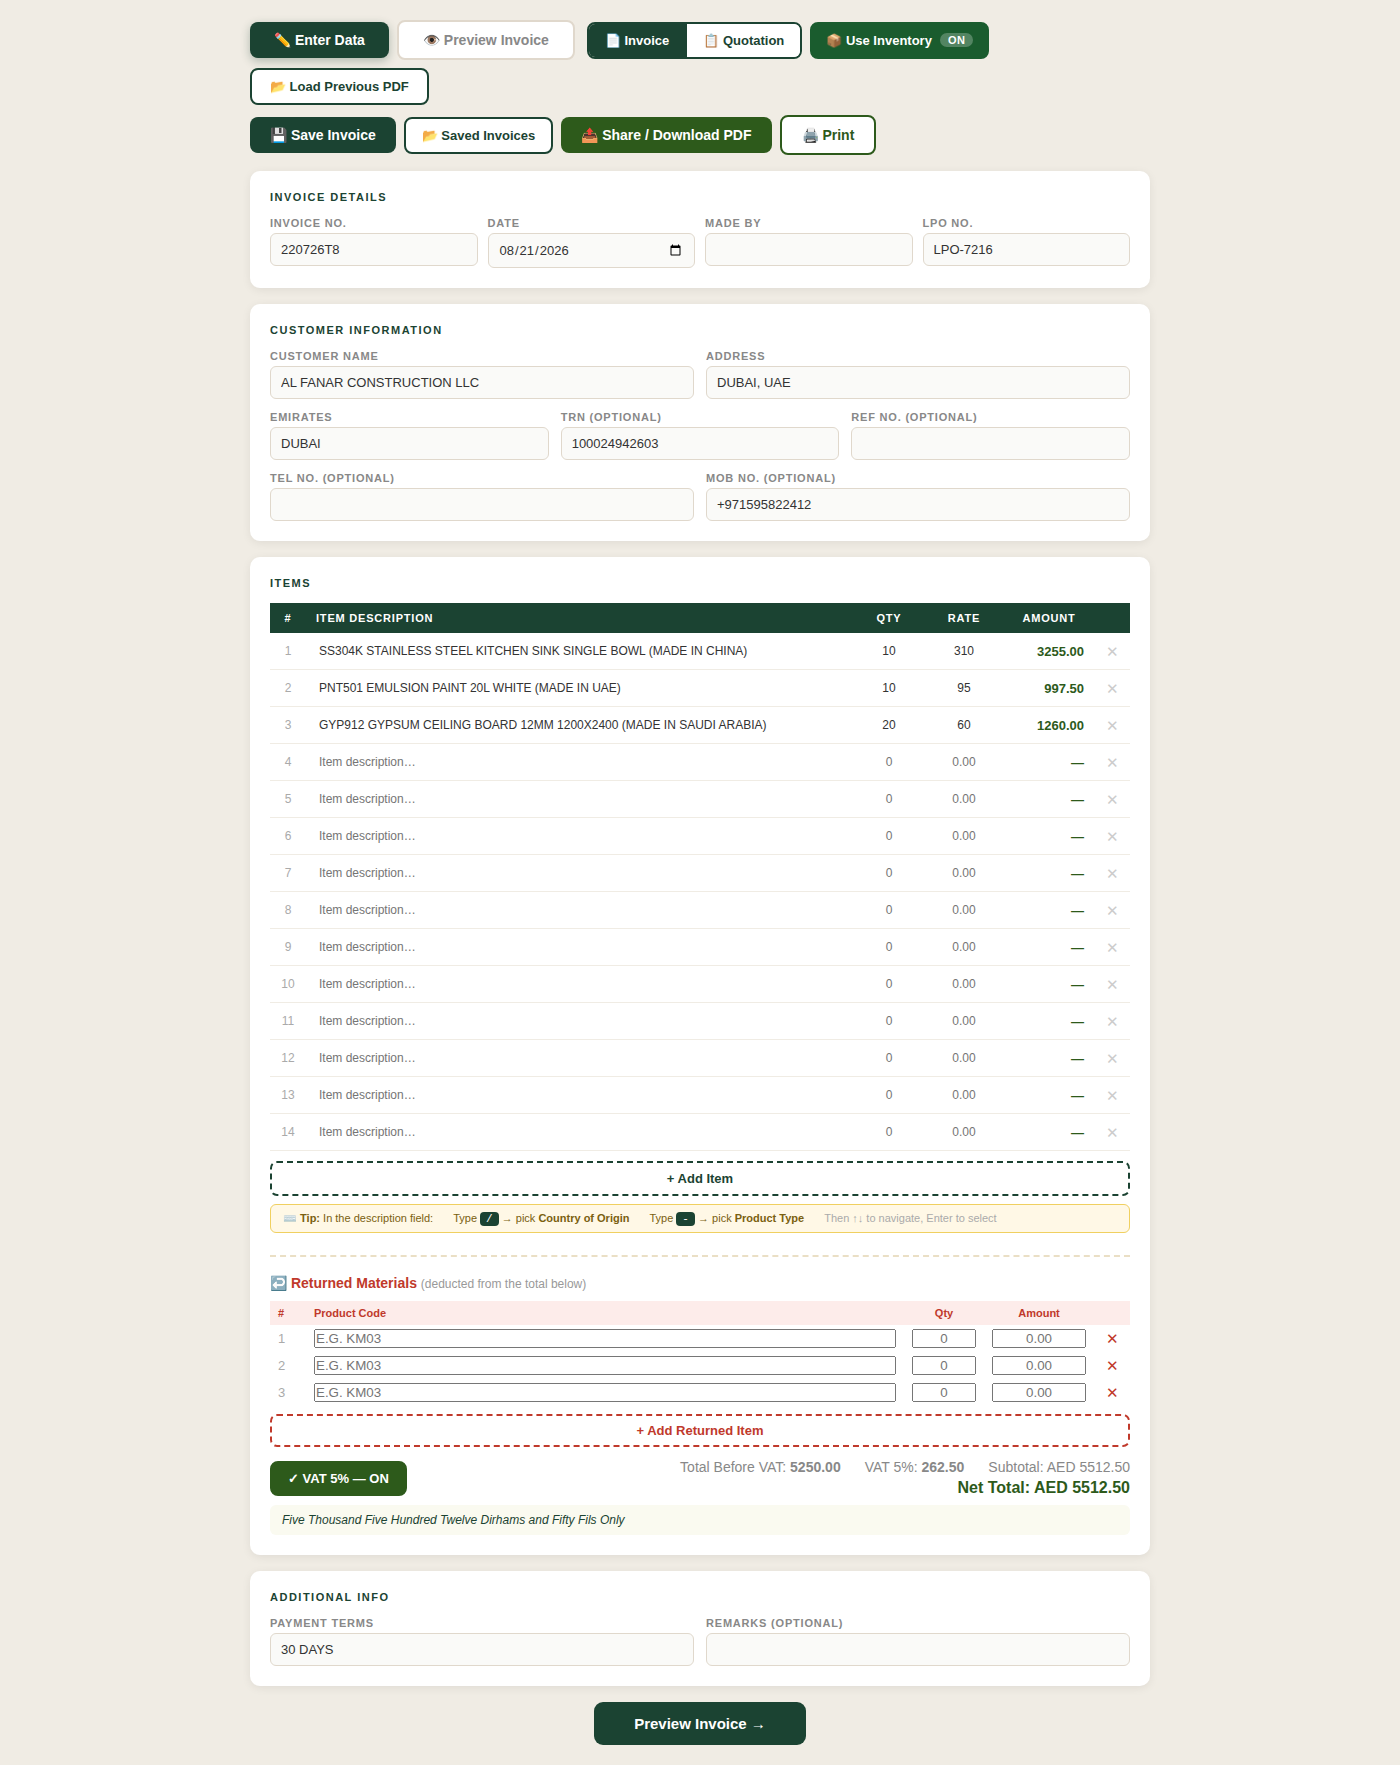Add a new item row
Screen dimensions: 1400x1765
point(700,1179)
